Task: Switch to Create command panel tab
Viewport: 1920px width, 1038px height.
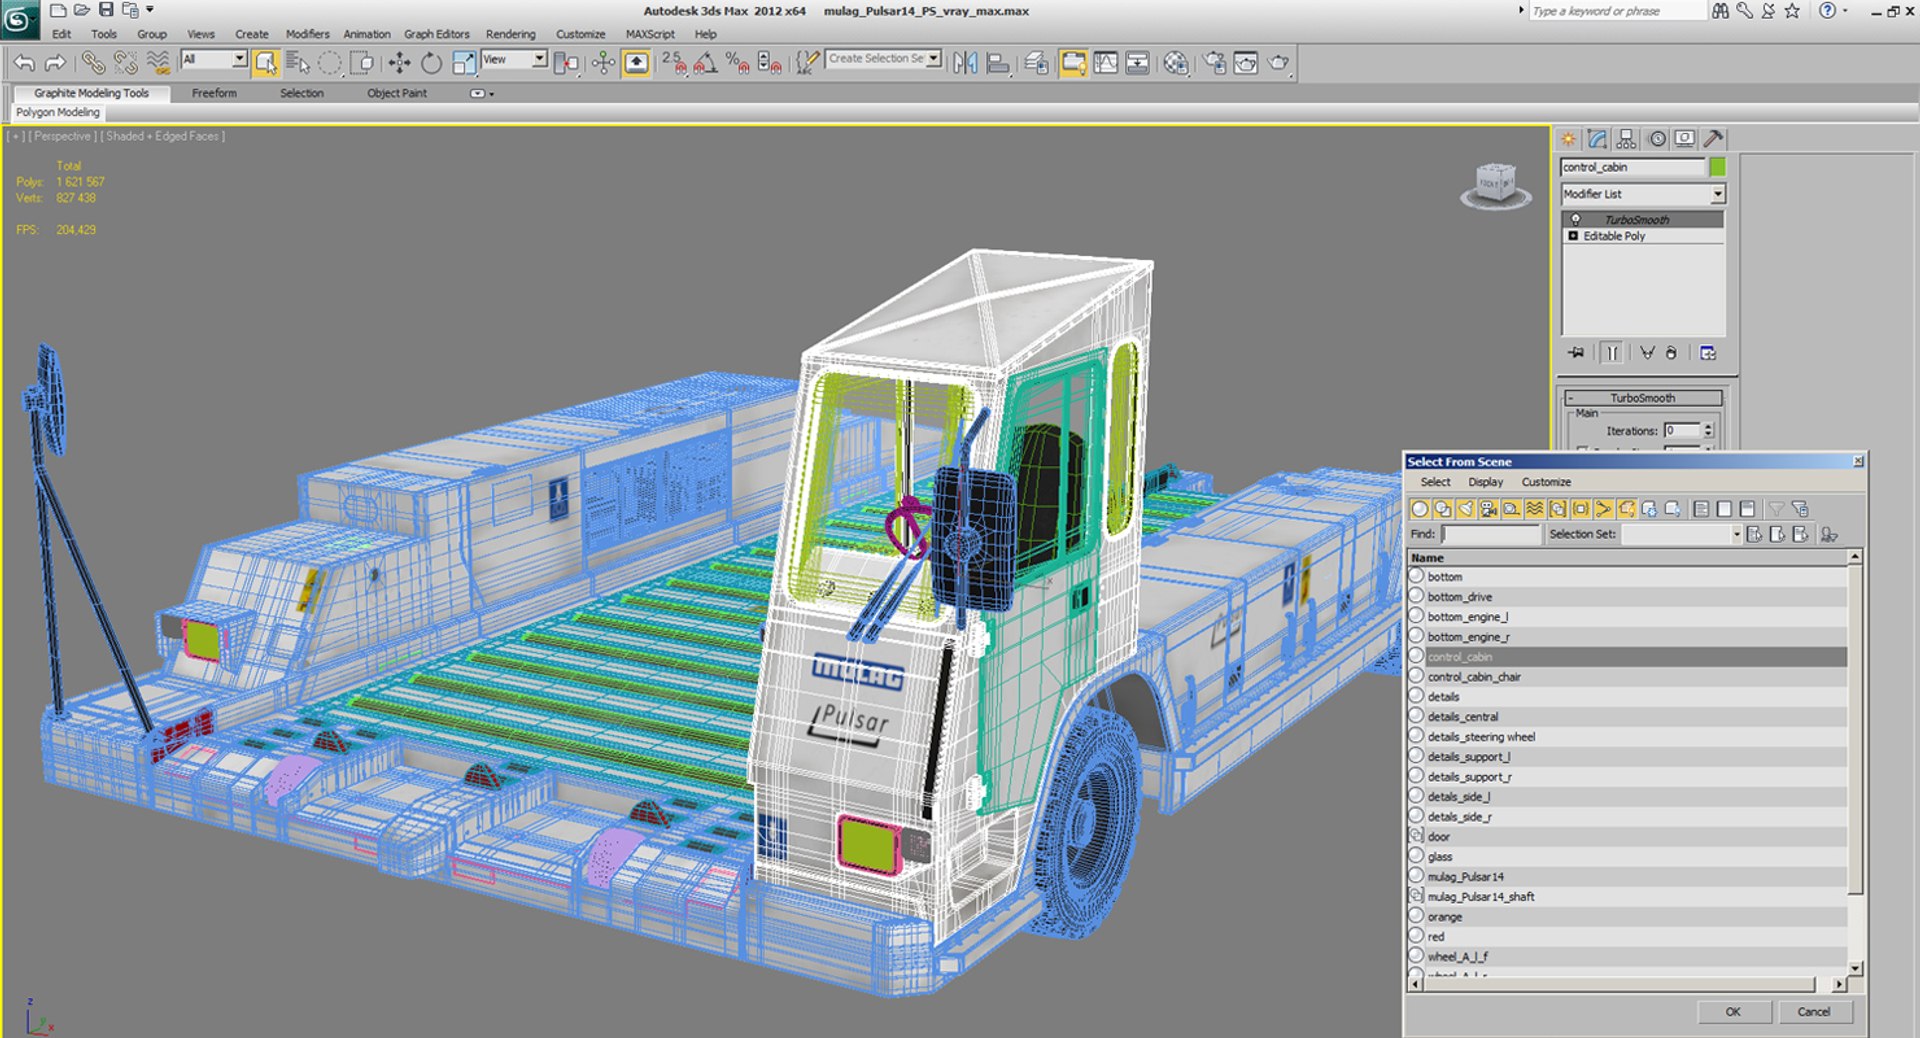Action: (x=1568, y=139)
